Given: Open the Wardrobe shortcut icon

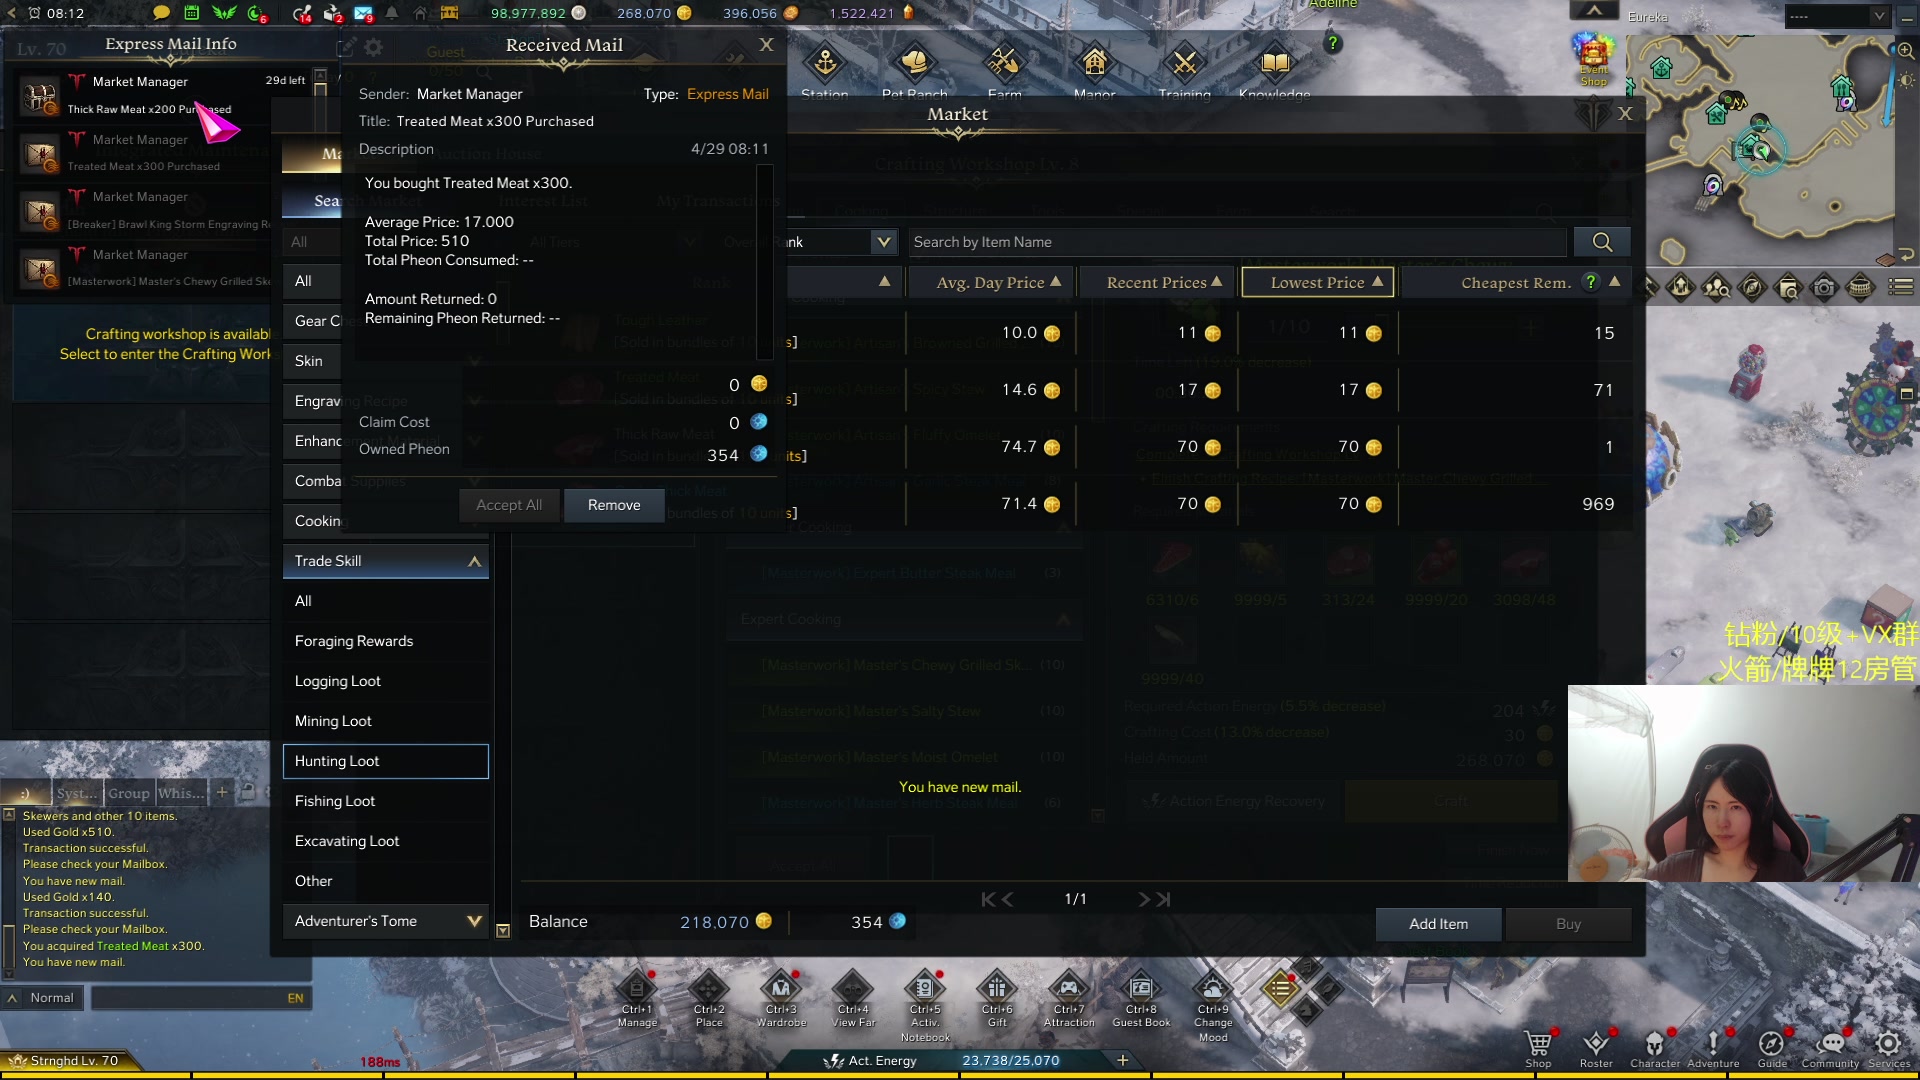Looking at the screenshot, I should (x=781, y=990).
